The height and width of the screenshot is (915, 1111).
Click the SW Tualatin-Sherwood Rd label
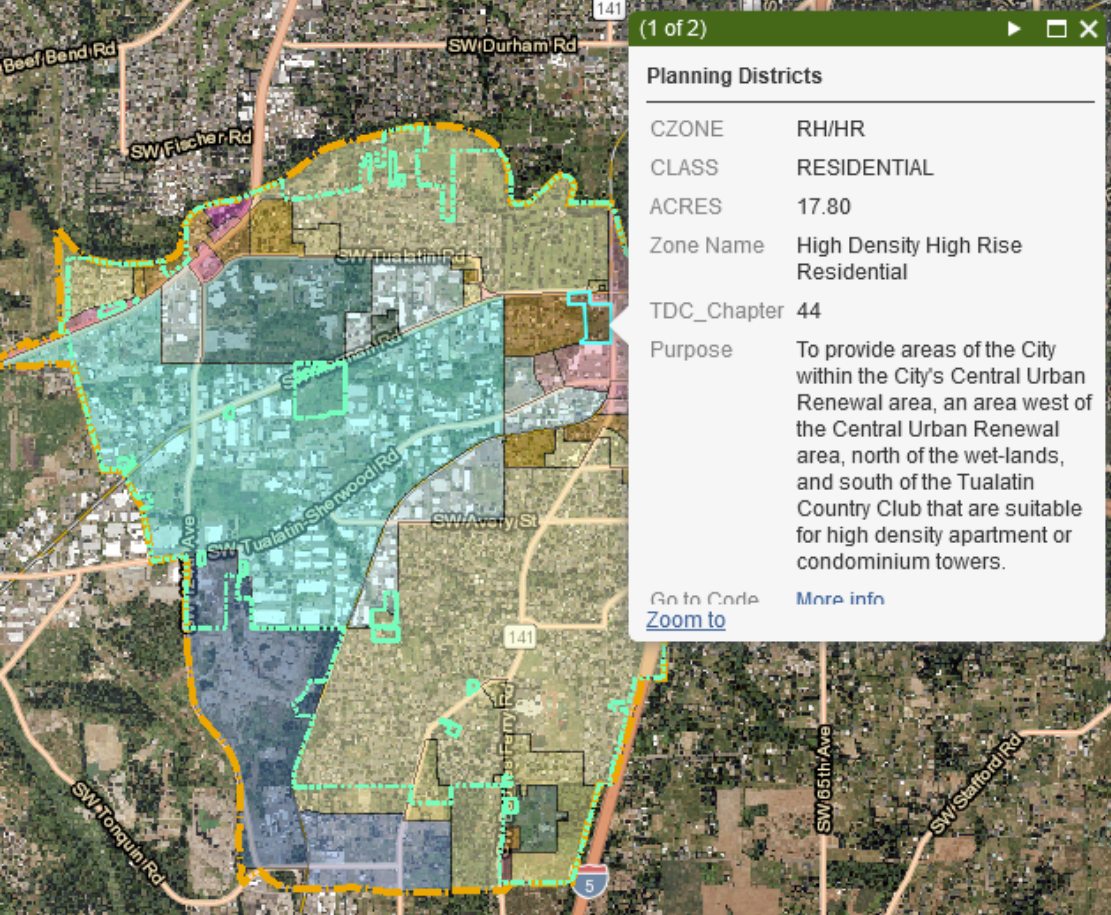click(303, 509)
